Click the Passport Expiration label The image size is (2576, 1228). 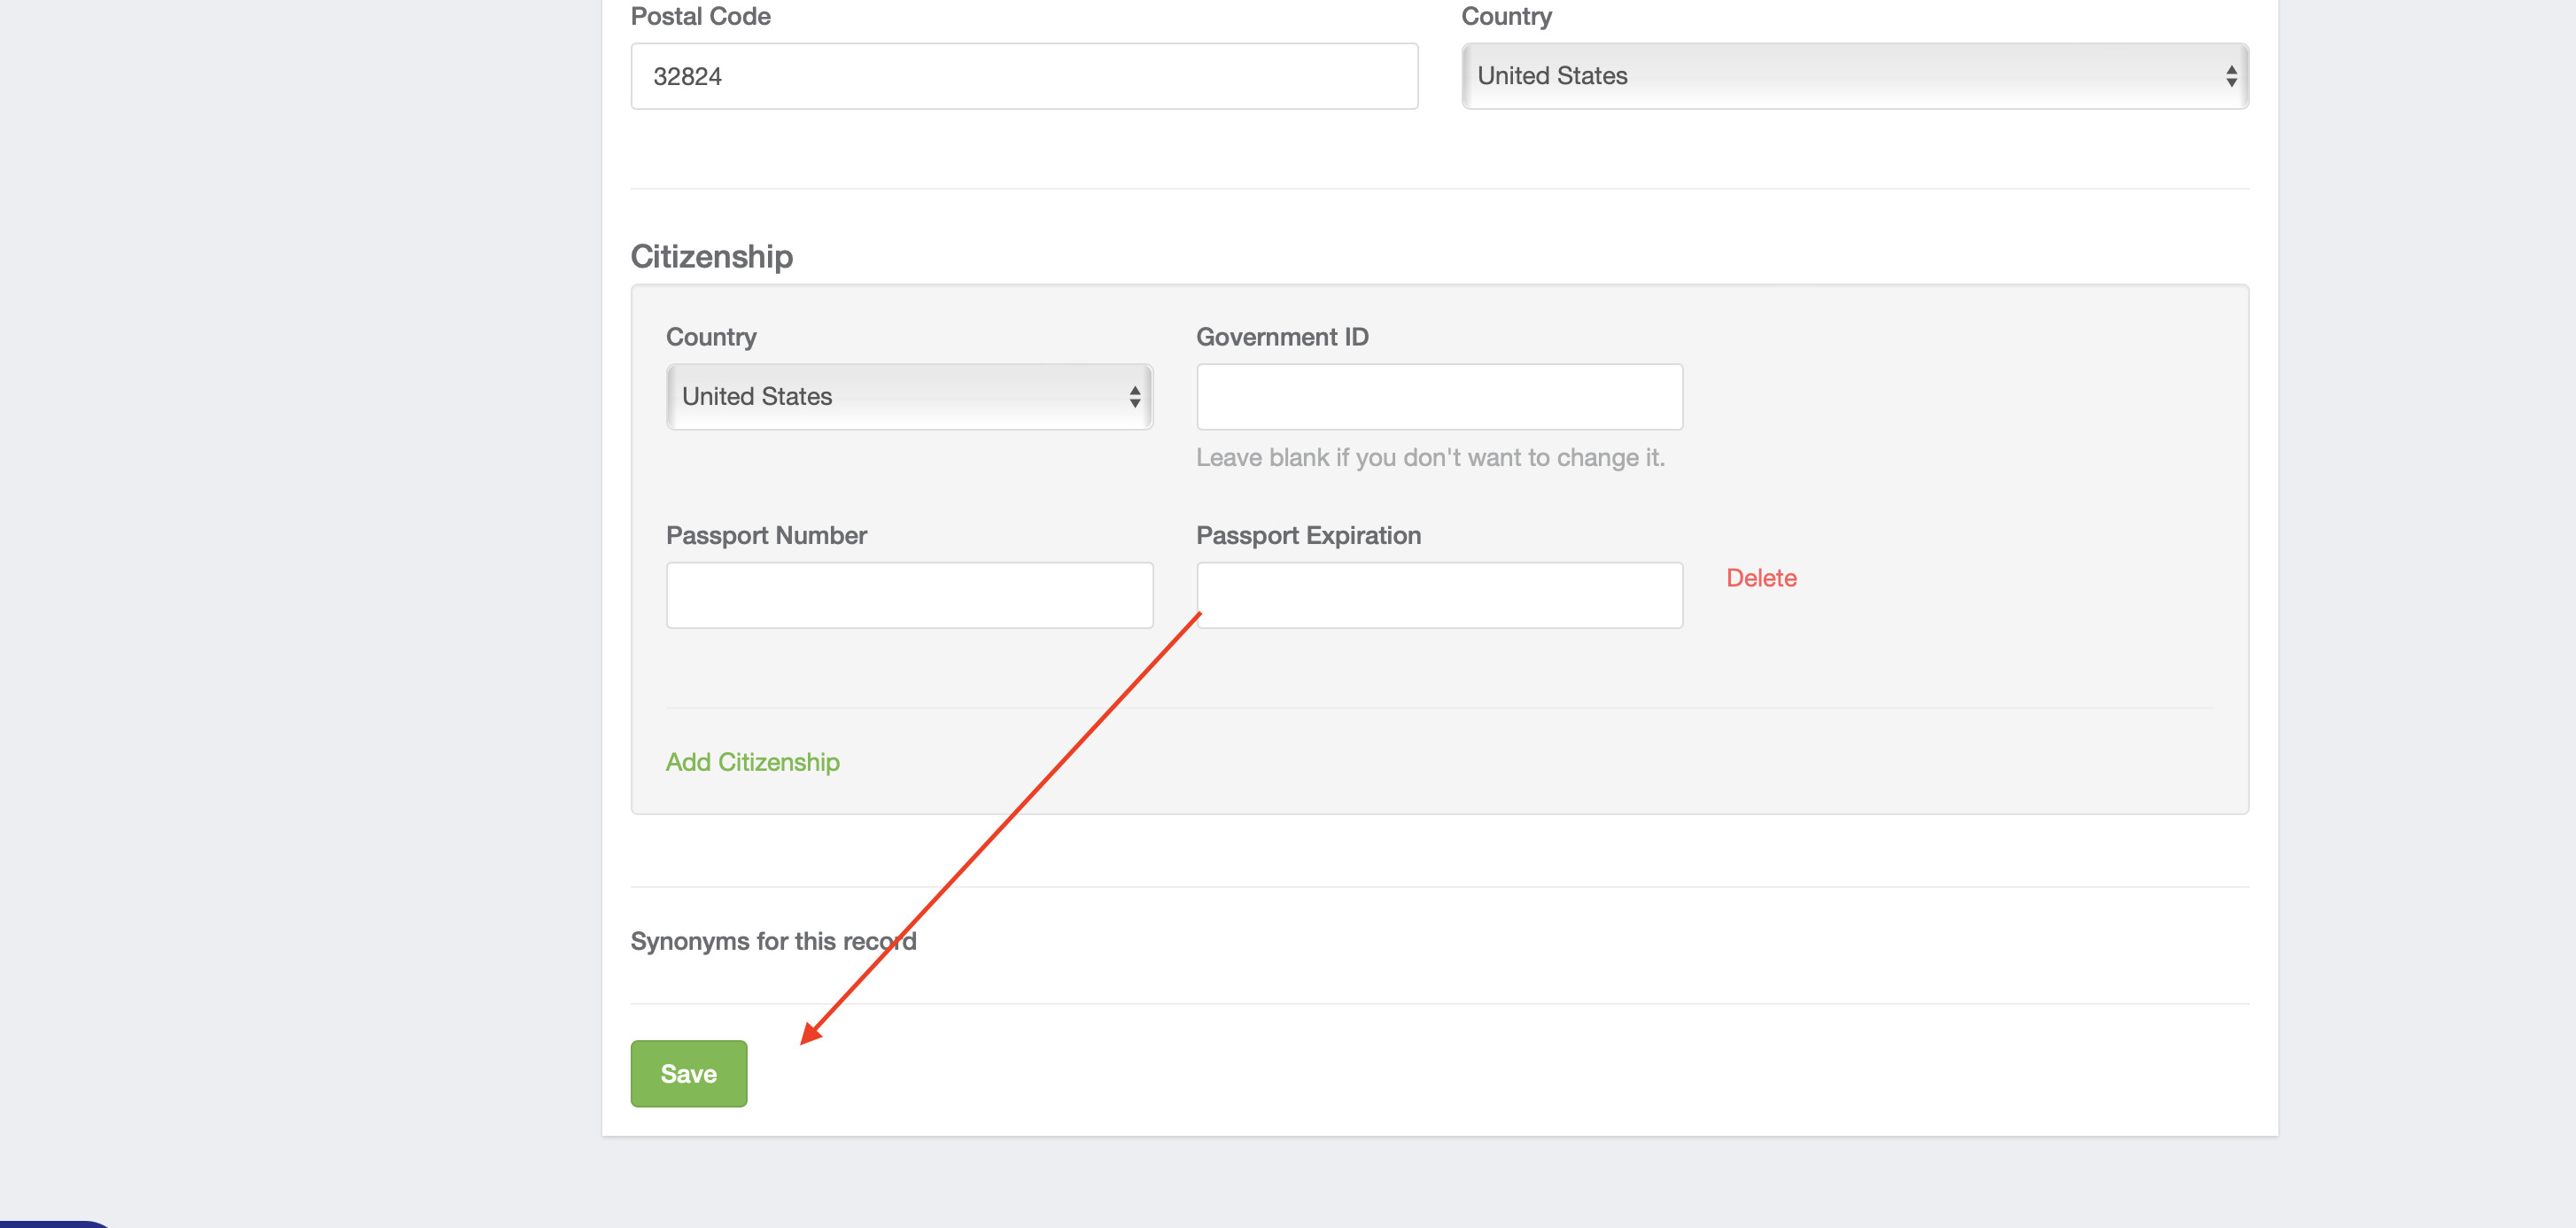(x=1308, y=535)
